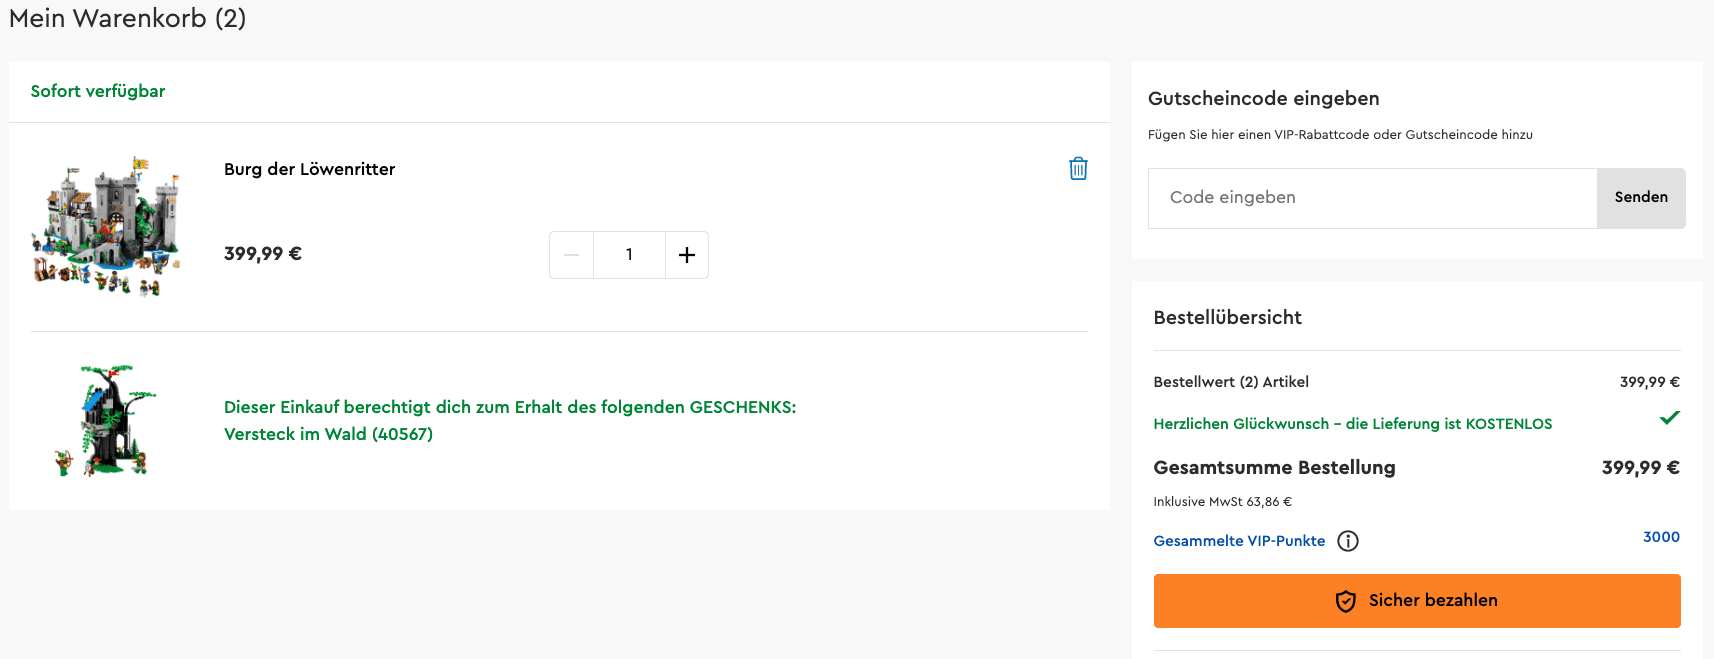Click the Sicher bezahlen checkout button
This screenshot has height=659, width=1714.
pyautogui.click(x=1417, y=601)
